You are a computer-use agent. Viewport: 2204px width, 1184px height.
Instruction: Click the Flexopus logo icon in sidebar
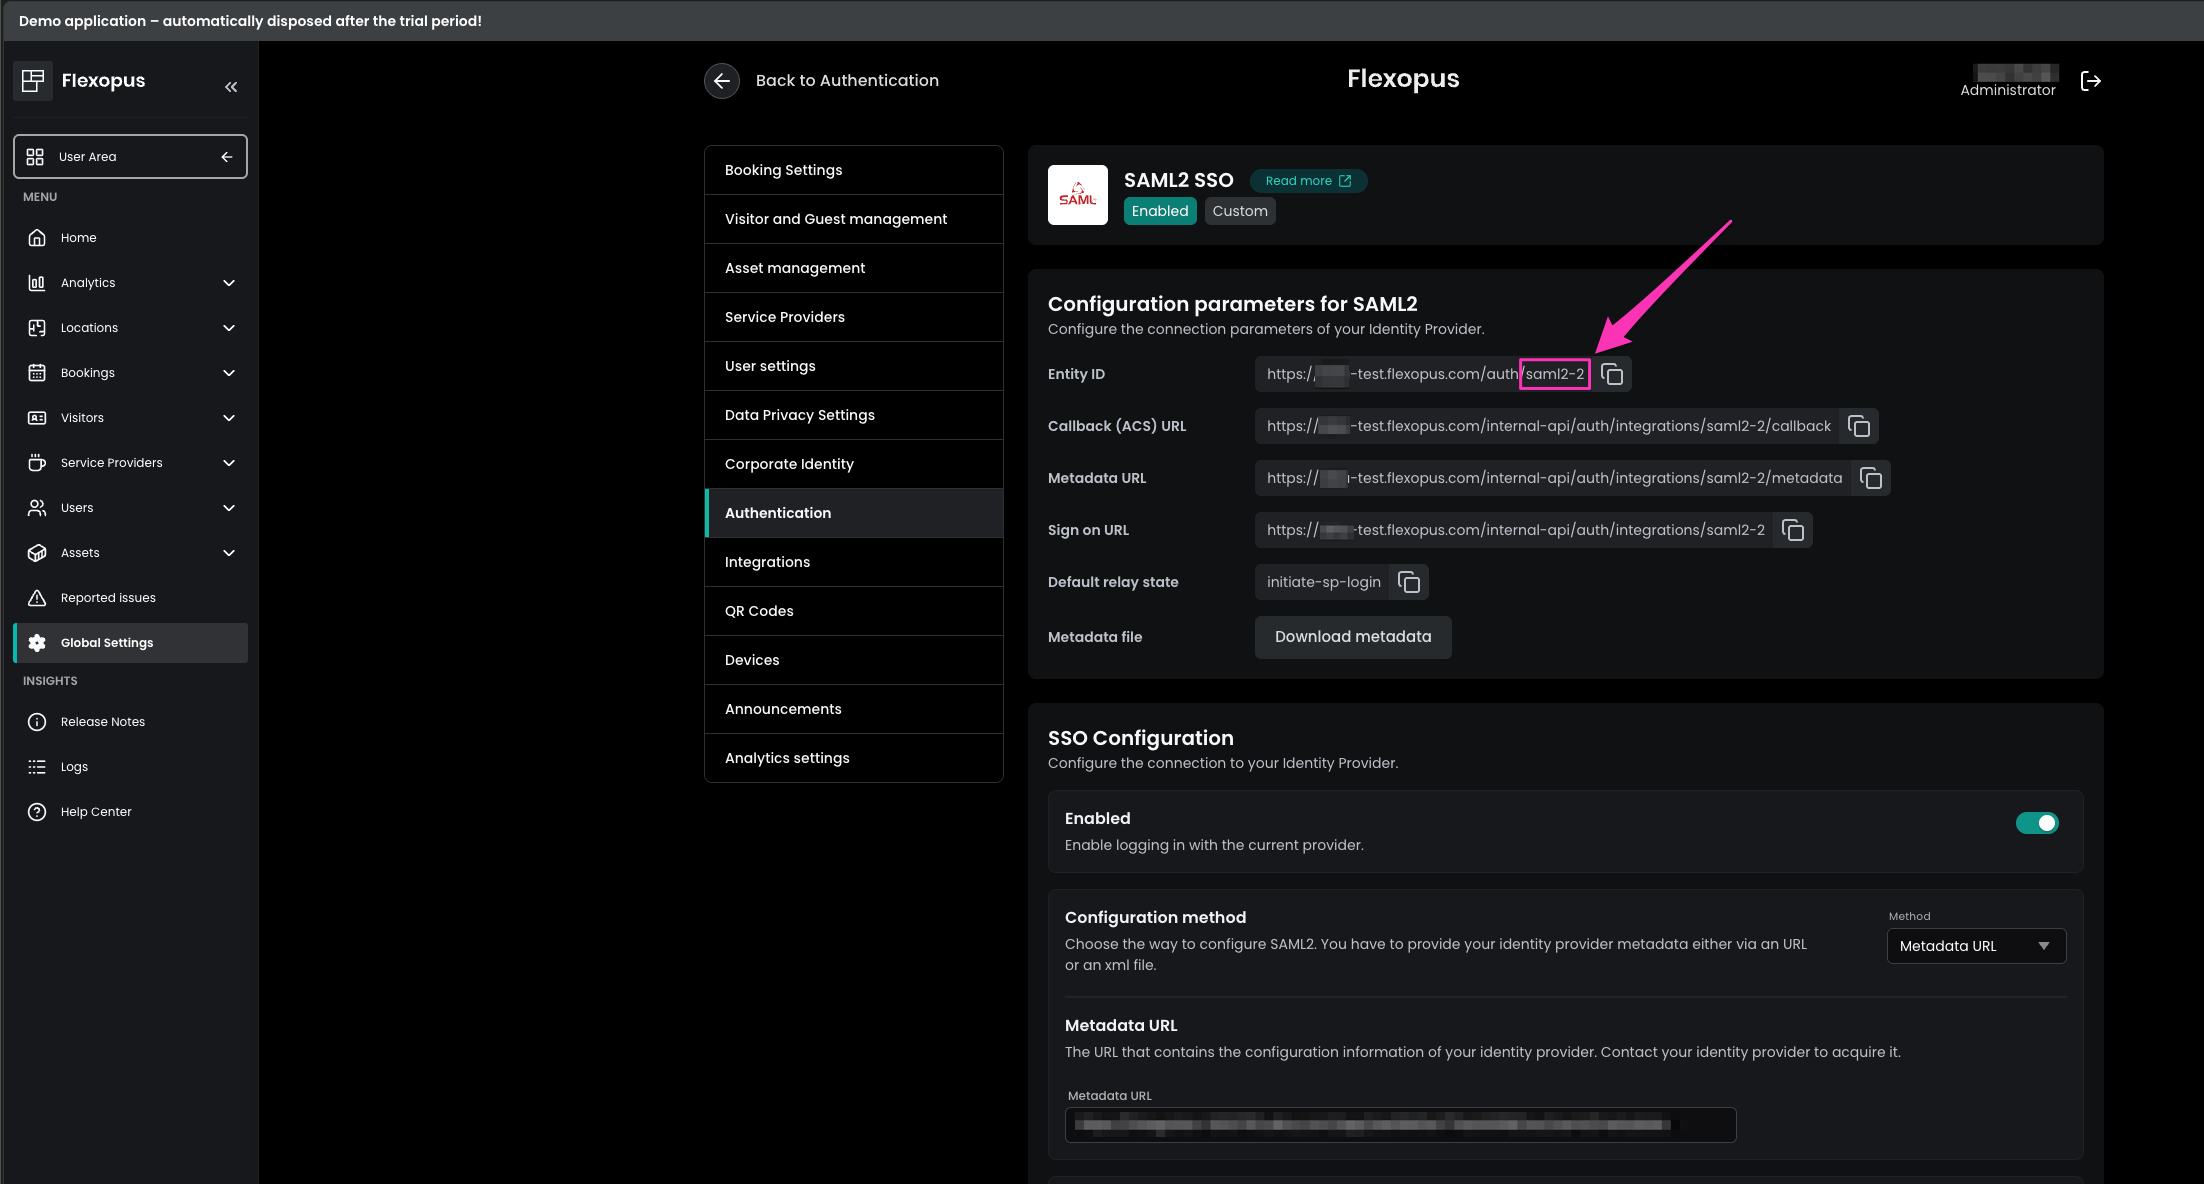point(33,80)
